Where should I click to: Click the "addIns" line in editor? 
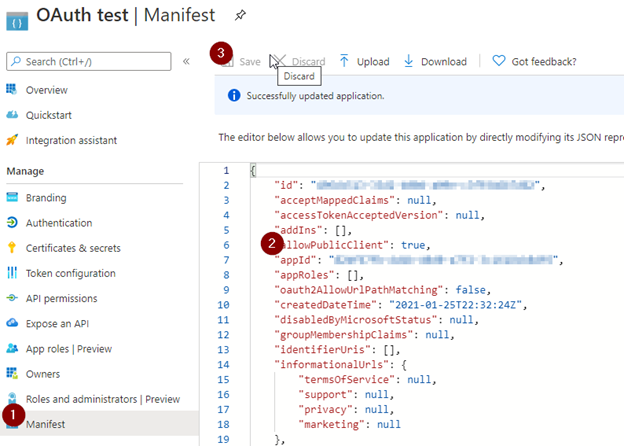[x=313, y=230]
